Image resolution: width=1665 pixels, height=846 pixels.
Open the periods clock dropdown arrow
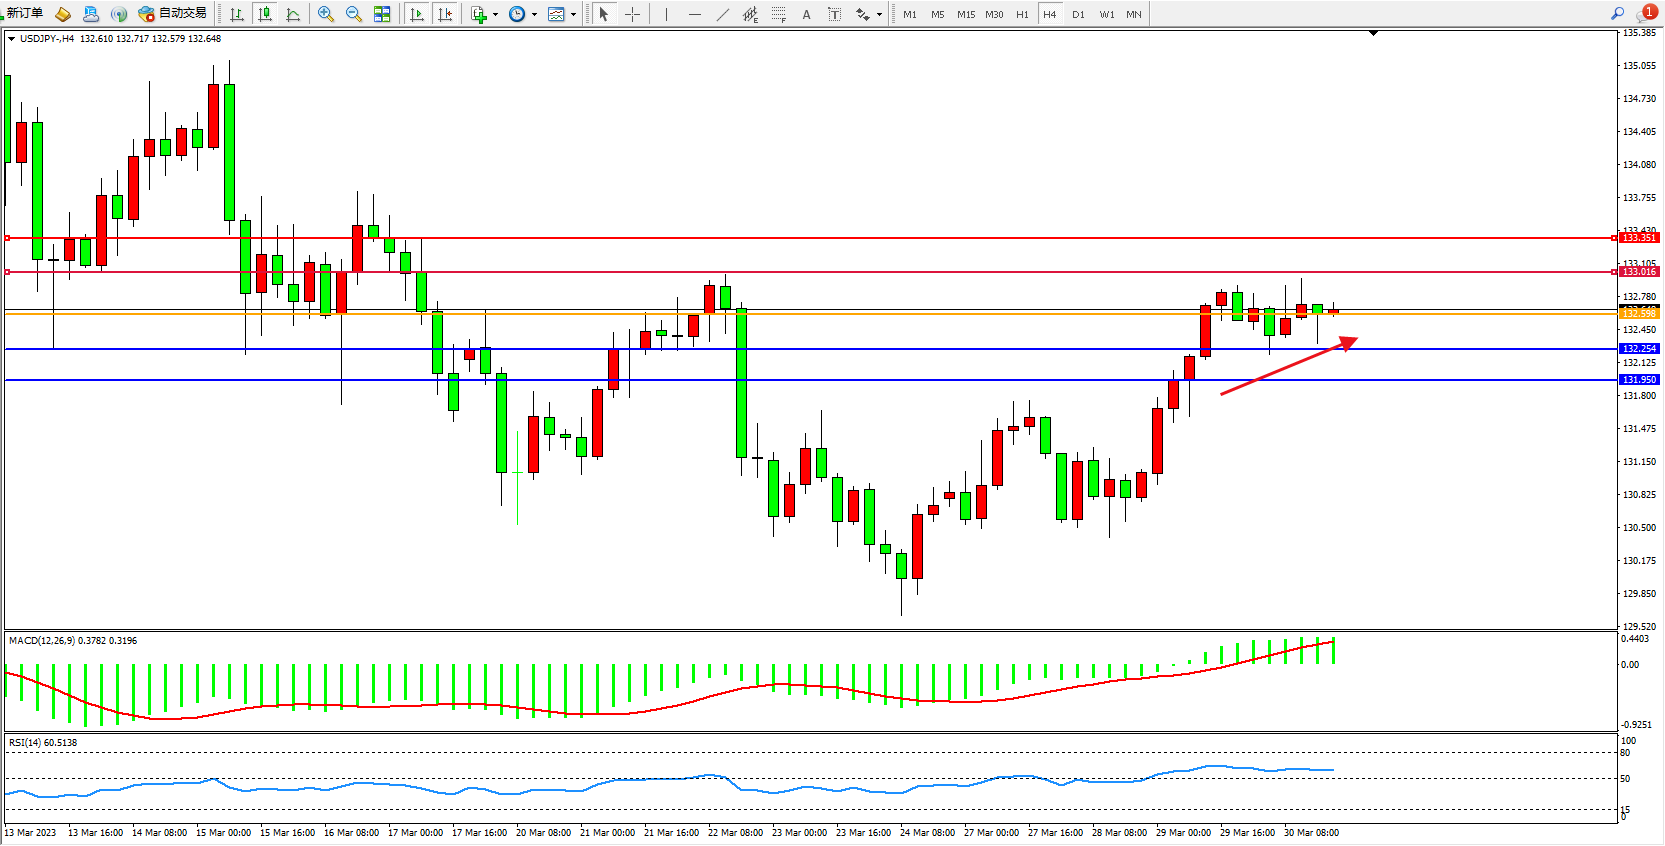tap(534, 14)
